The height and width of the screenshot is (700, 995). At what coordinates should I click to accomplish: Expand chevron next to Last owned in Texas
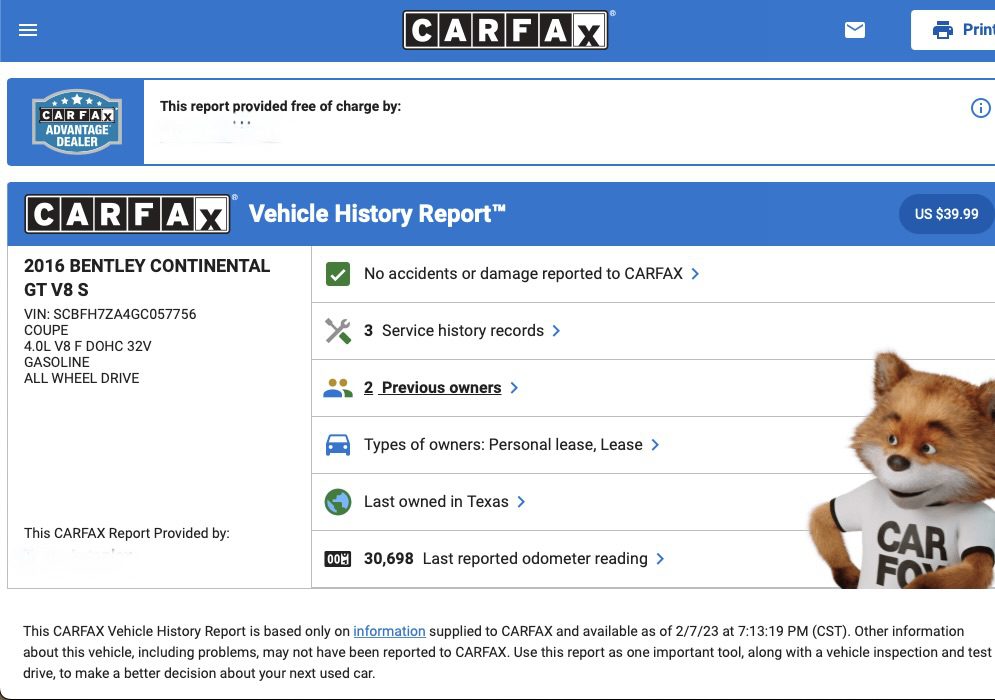pos(521,501)
